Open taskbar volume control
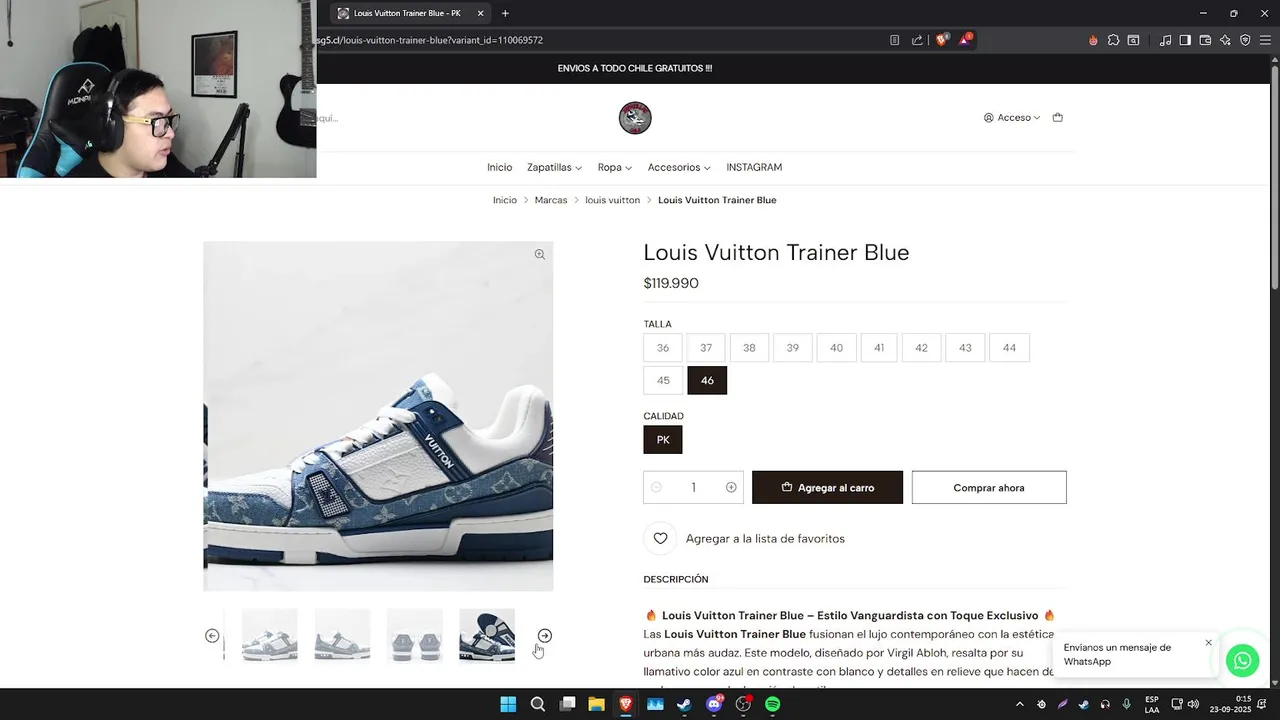The height and width of the screenshot is (720, 1280). pos(1193,704)
